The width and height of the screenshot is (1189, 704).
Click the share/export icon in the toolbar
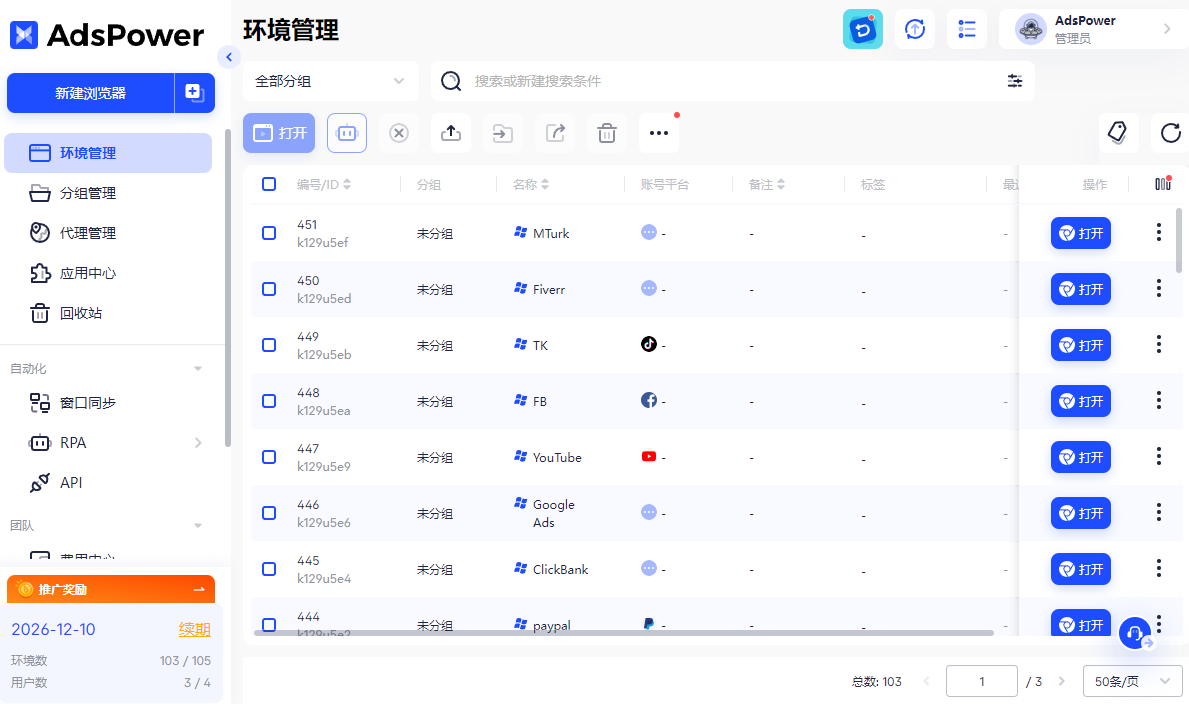click(x=554, y=132)
